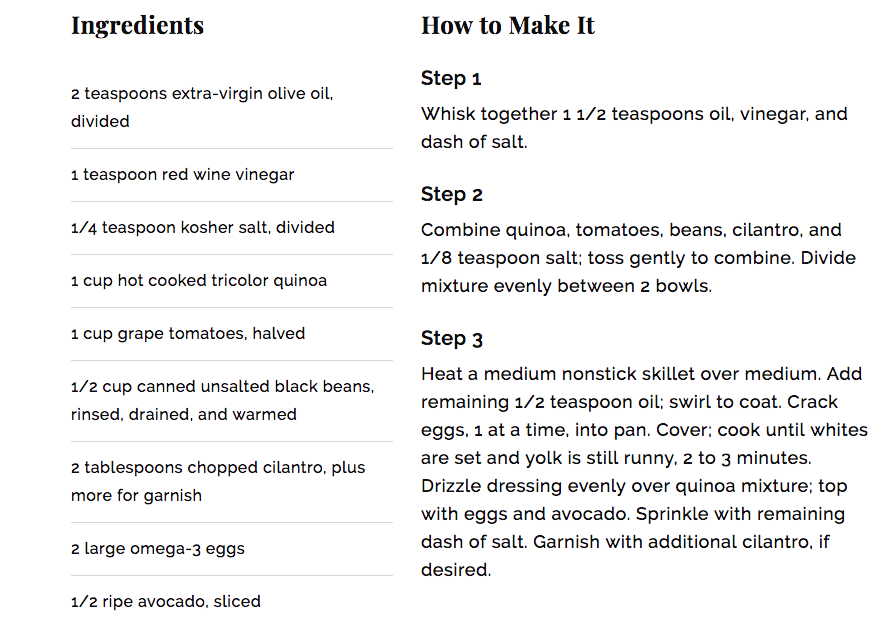
Task: Click the 'Drizzle dressing evenly' sentence
Action: point(634,500)
